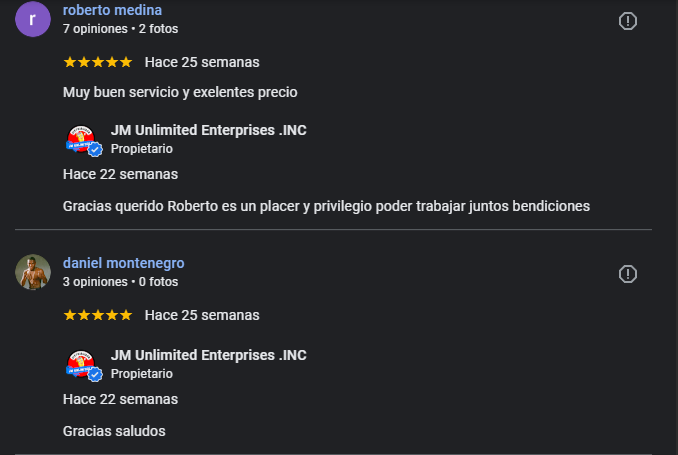Click the "Gracias saludos" owner reply

point(113,431)
